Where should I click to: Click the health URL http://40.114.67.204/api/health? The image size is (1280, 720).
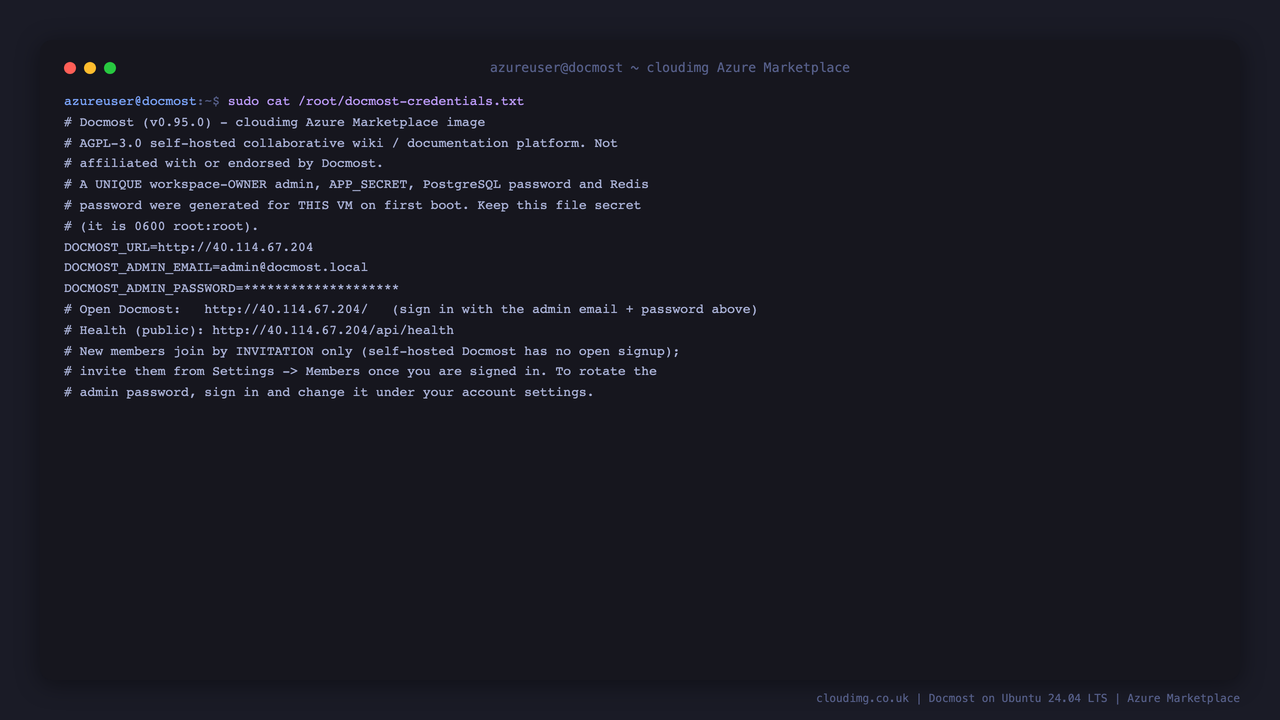tap(333, 330)
